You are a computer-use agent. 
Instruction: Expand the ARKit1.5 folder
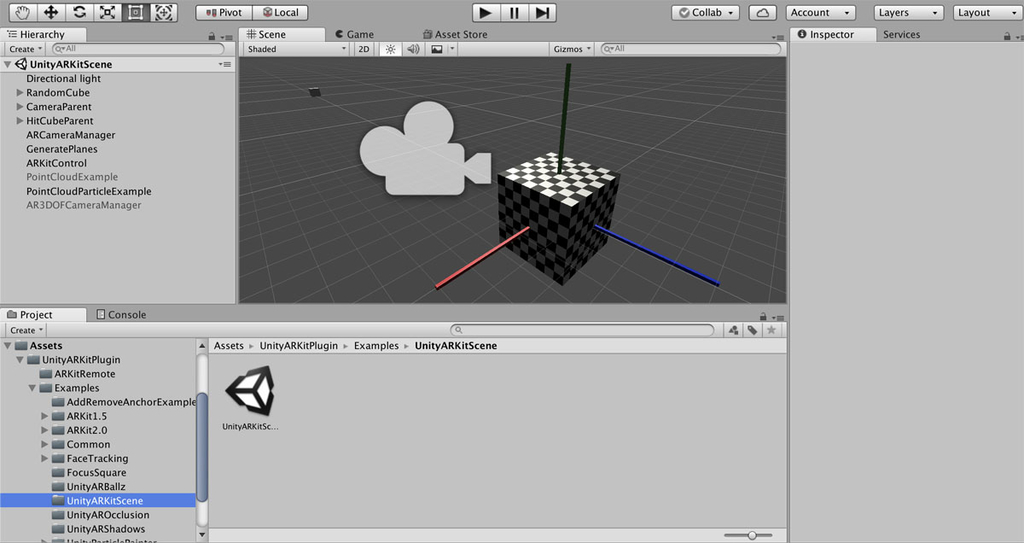coord(44,416)
